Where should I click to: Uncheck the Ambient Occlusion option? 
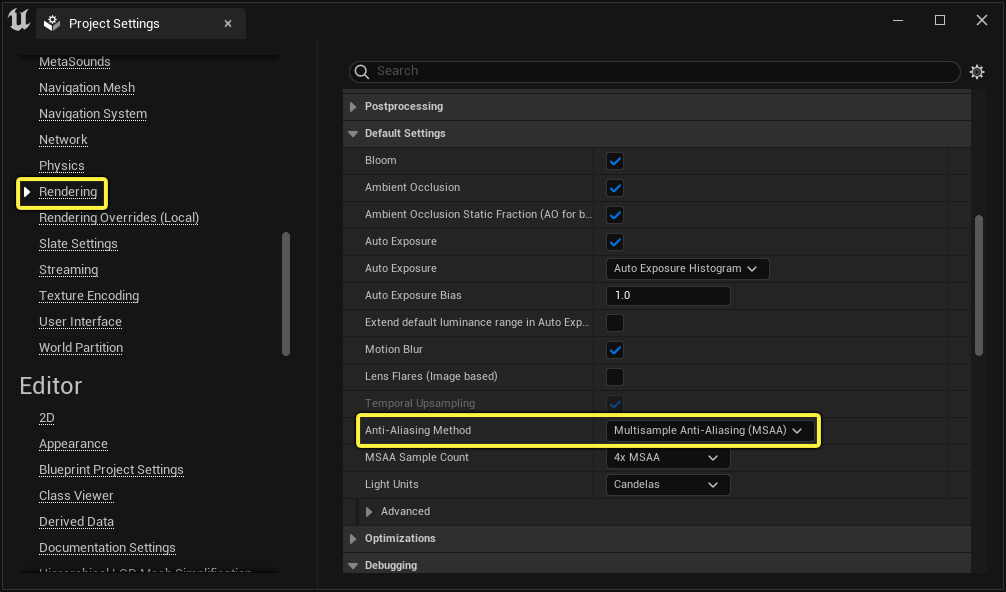coord(615,188)
